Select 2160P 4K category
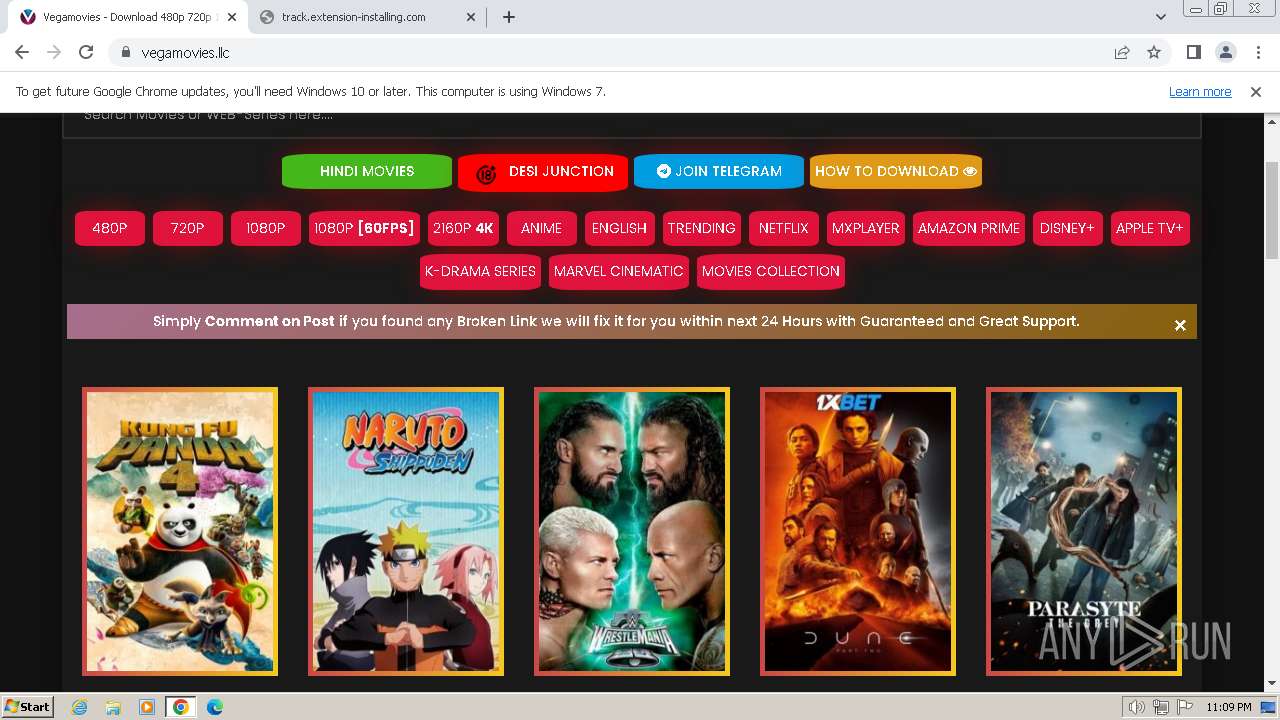 tap(463, 228)
